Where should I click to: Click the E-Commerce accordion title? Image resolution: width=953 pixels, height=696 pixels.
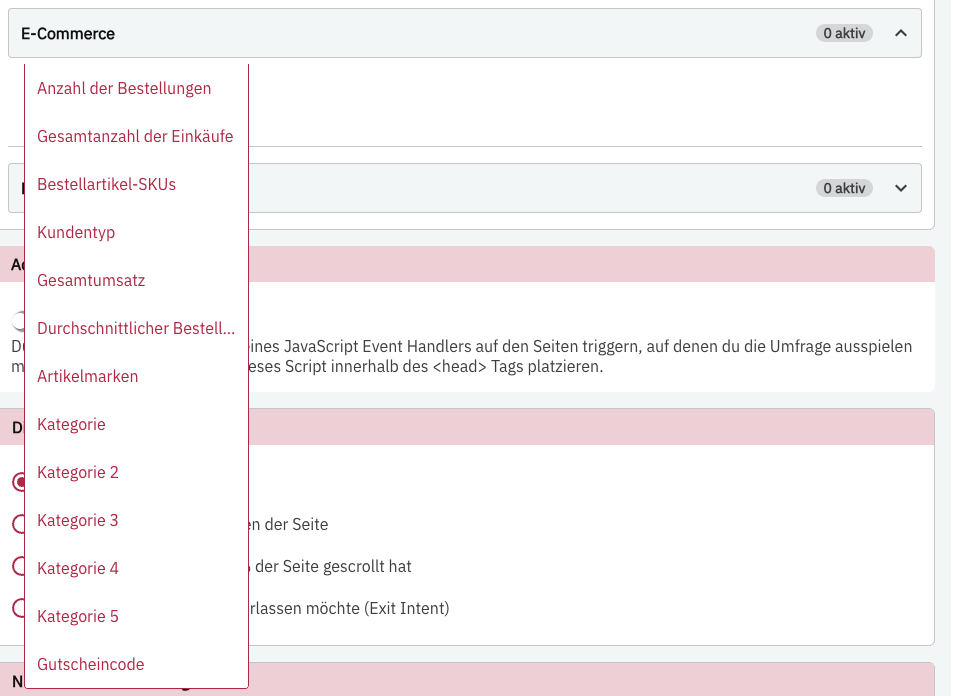[x=68, y=33]
